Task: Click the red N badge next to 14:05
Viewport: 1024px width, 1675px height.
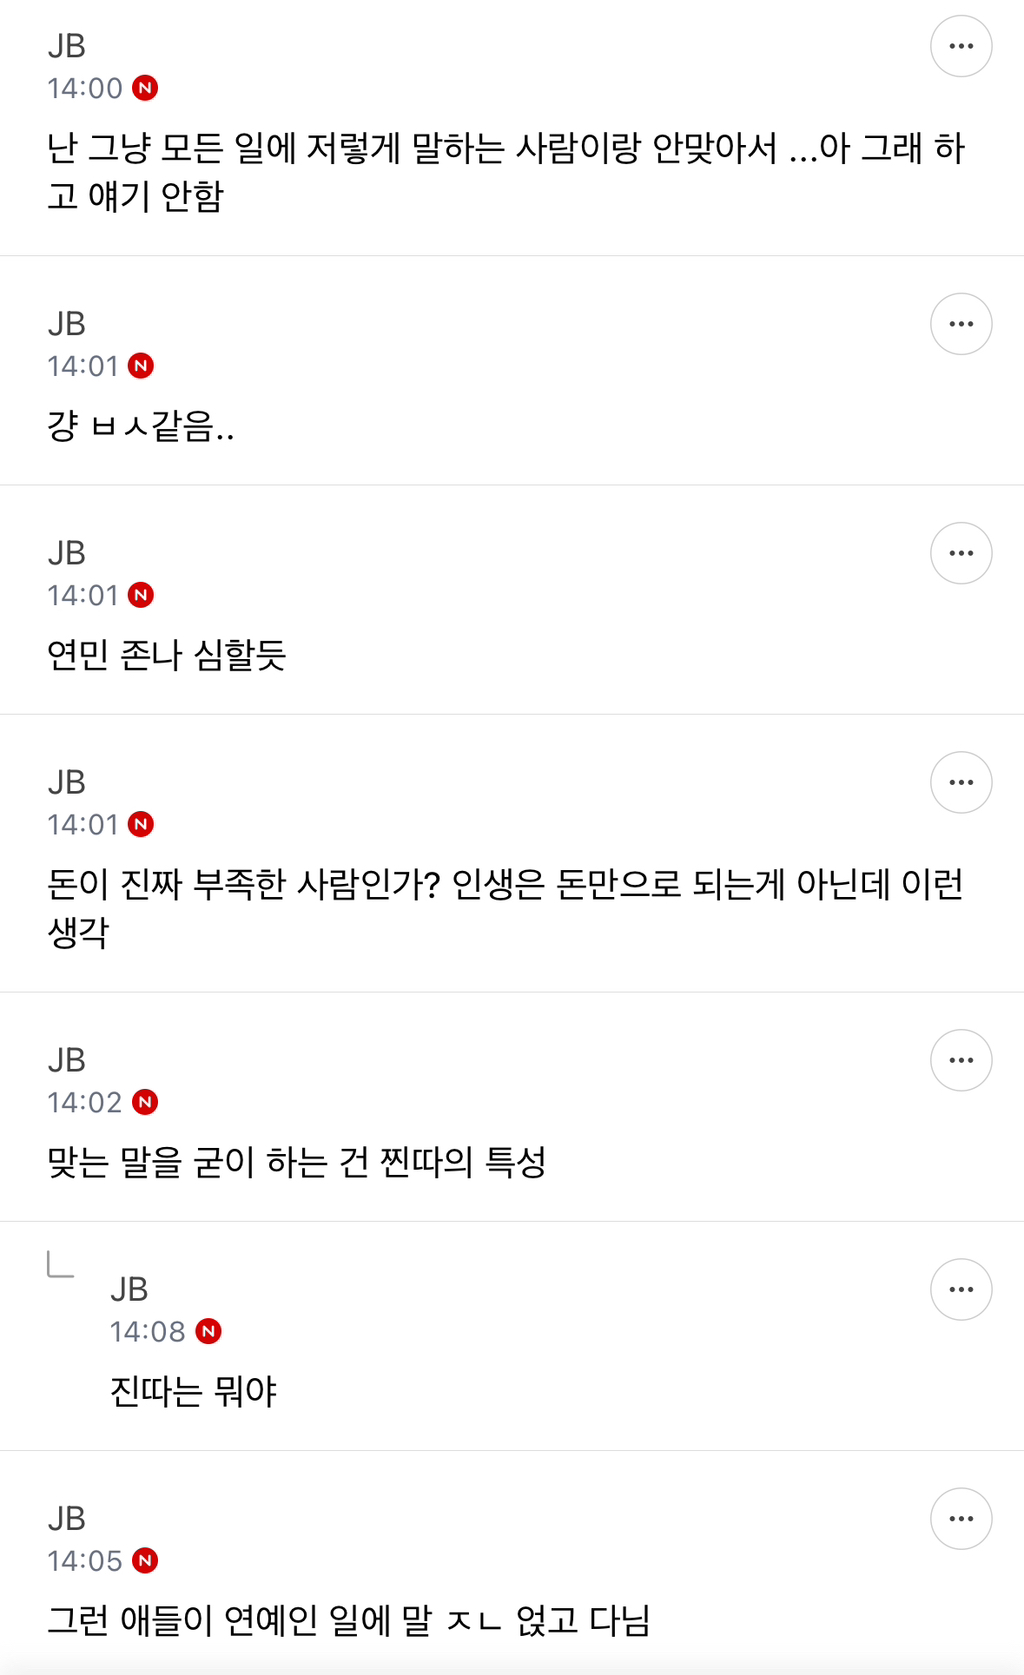Action: point(145,1560)
